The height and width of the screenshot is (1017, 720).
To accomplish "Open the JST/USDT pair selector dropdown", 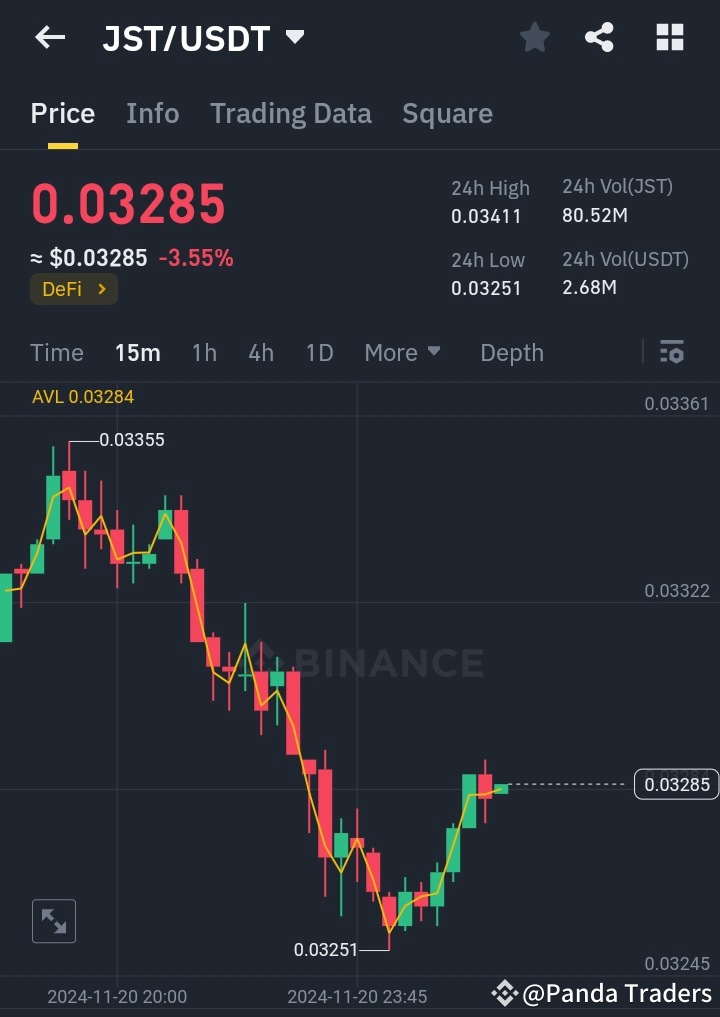I will tap(293, 37).
